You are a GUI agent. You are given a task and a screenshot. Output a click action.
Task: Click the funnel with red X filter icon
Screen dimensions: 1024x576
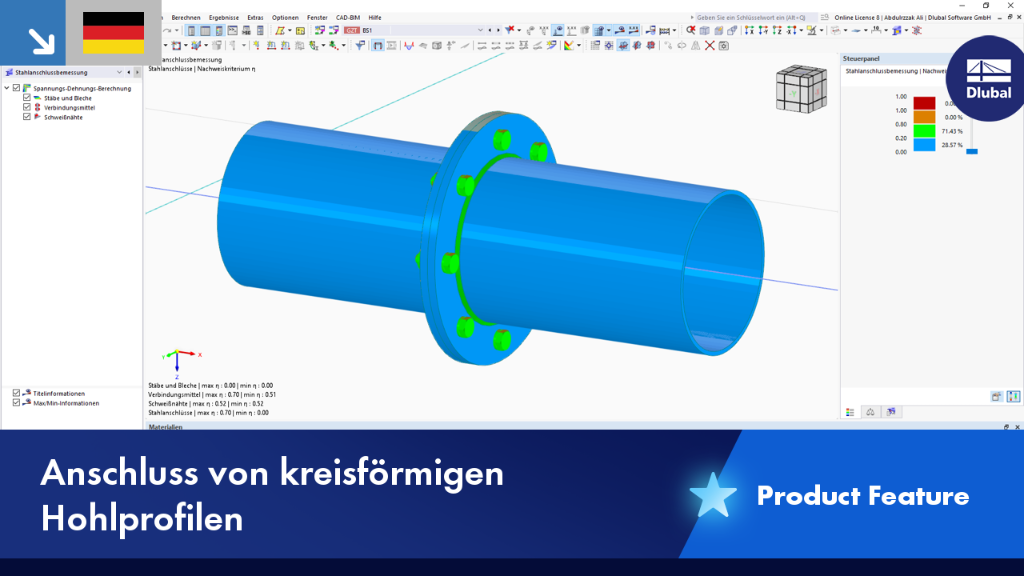click(509, 30)
